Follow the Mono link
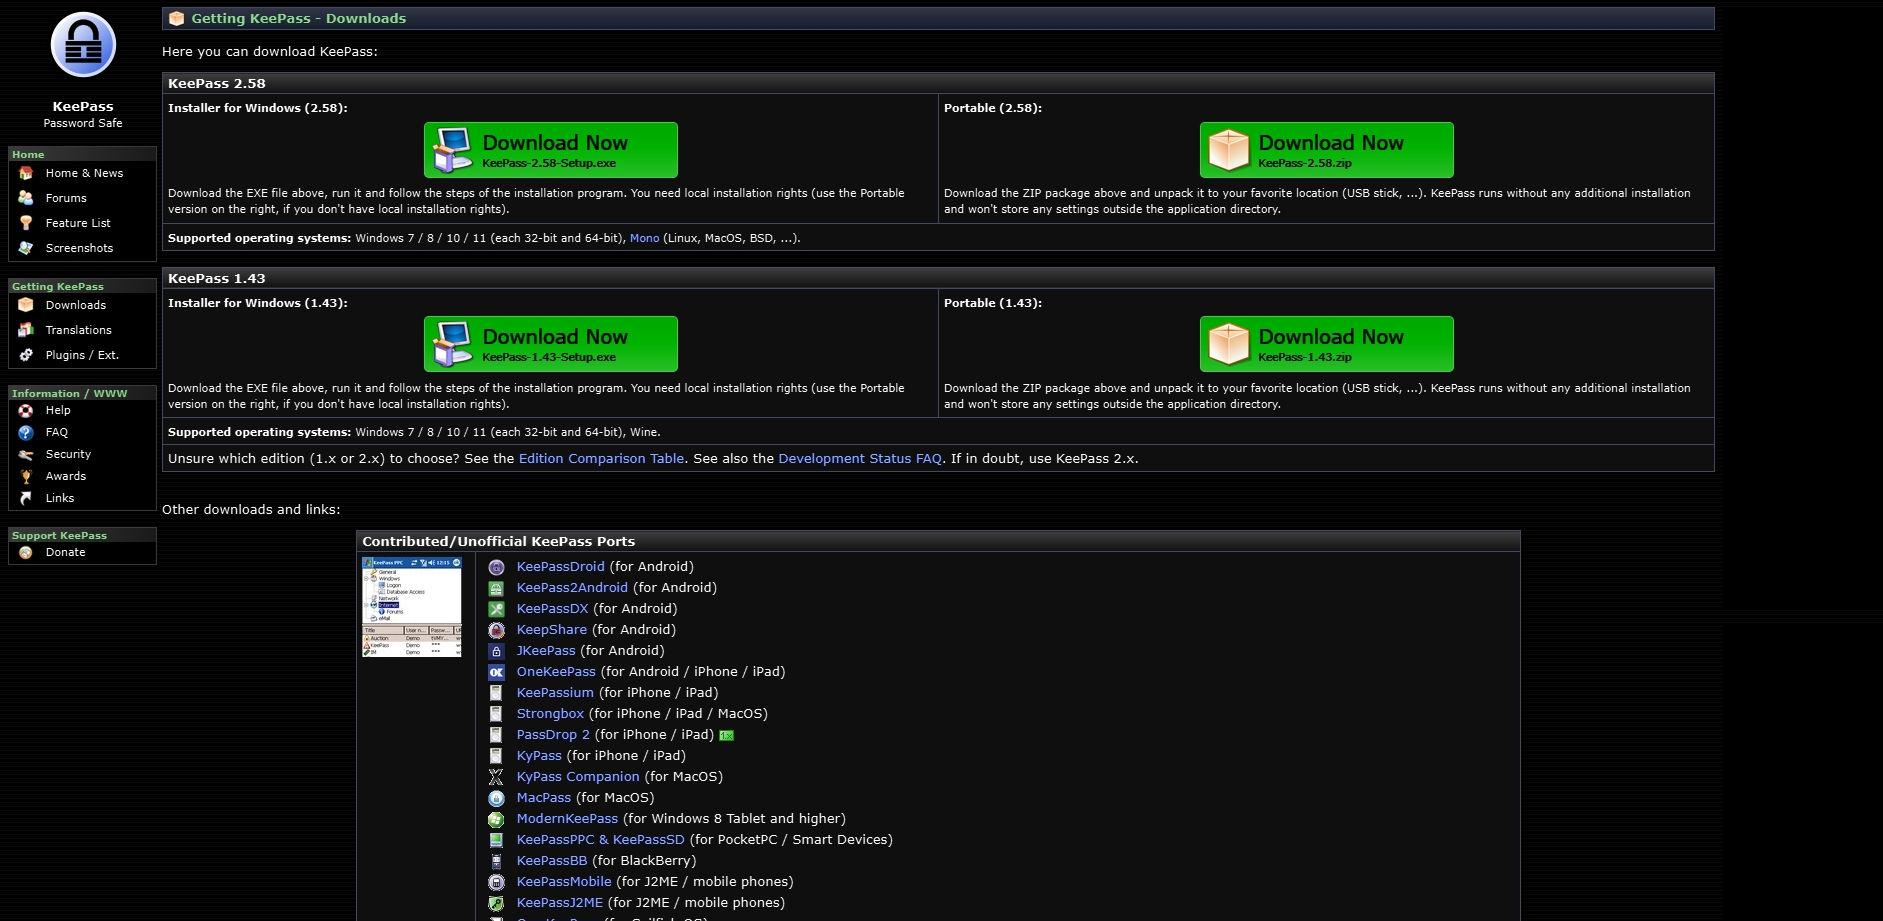Viewport: 1883px width, 921px height. point(644,238)
